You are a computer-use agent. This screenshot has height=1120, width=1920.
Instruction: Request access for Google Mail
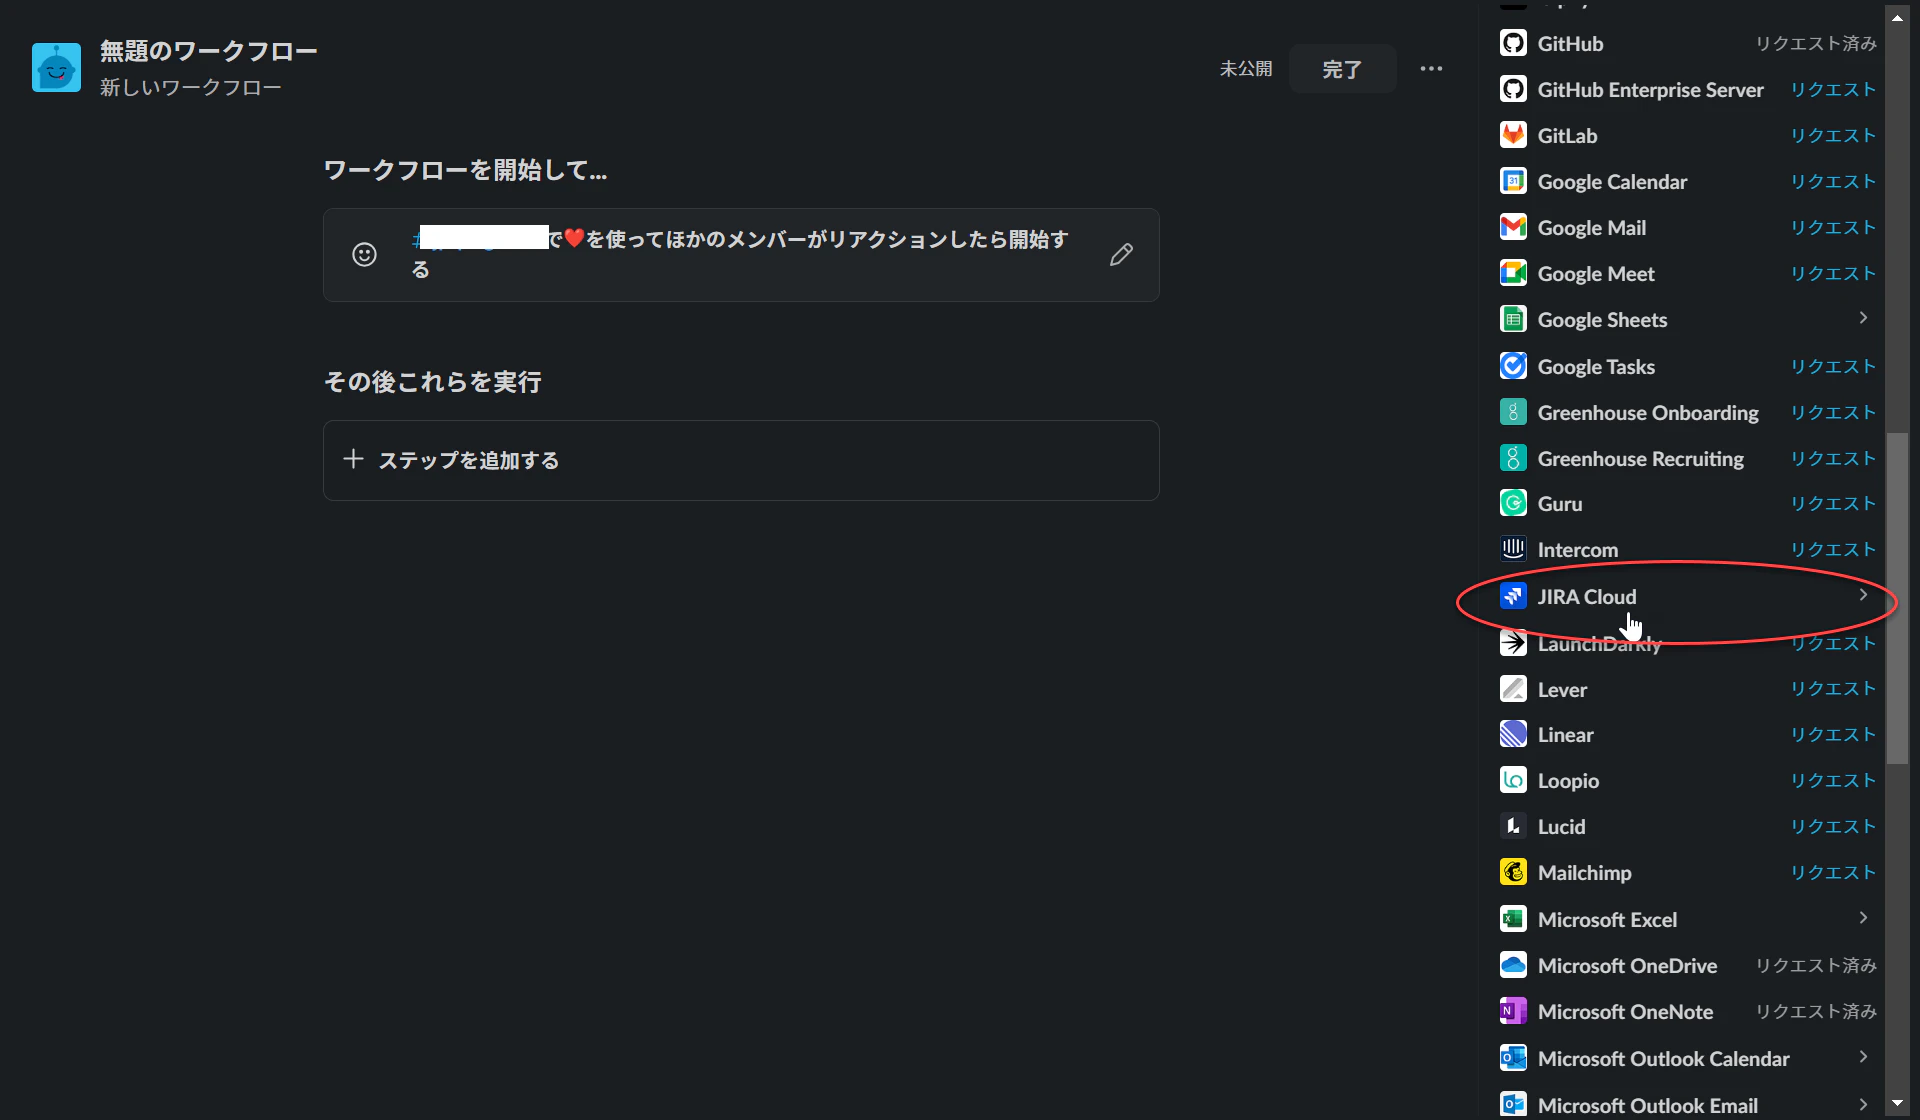[1833, 228]
